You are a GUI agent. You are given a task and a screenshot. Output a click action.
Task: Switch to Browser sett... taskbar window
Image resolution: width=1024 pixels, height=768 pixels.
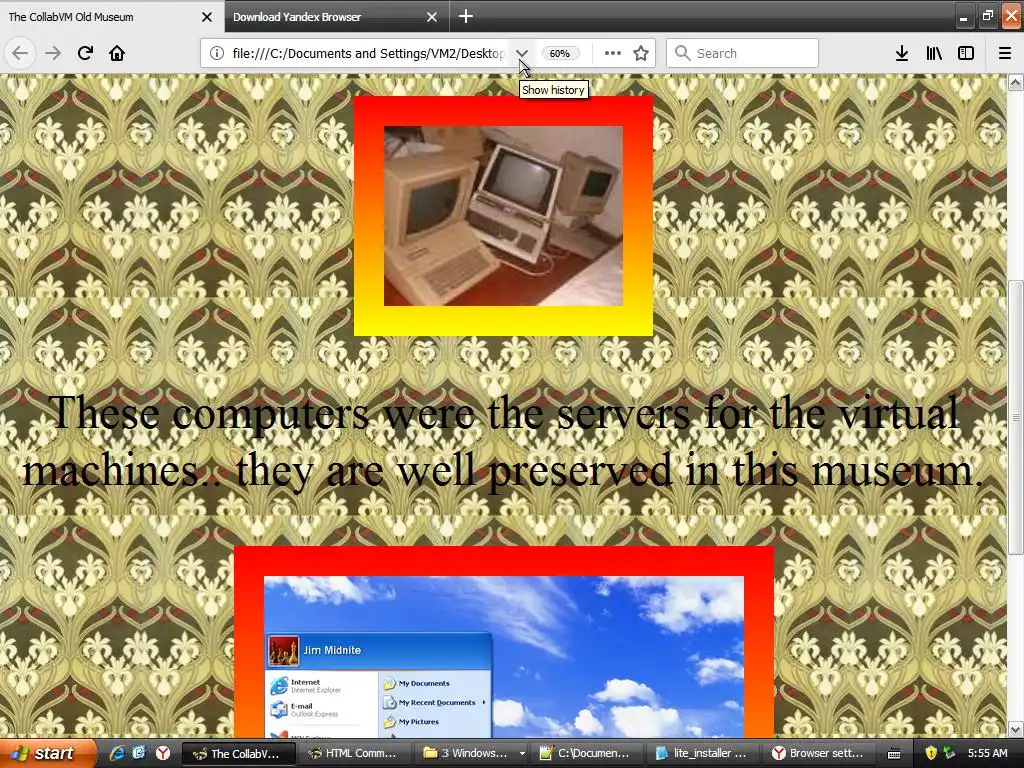(x=818, y=754)
